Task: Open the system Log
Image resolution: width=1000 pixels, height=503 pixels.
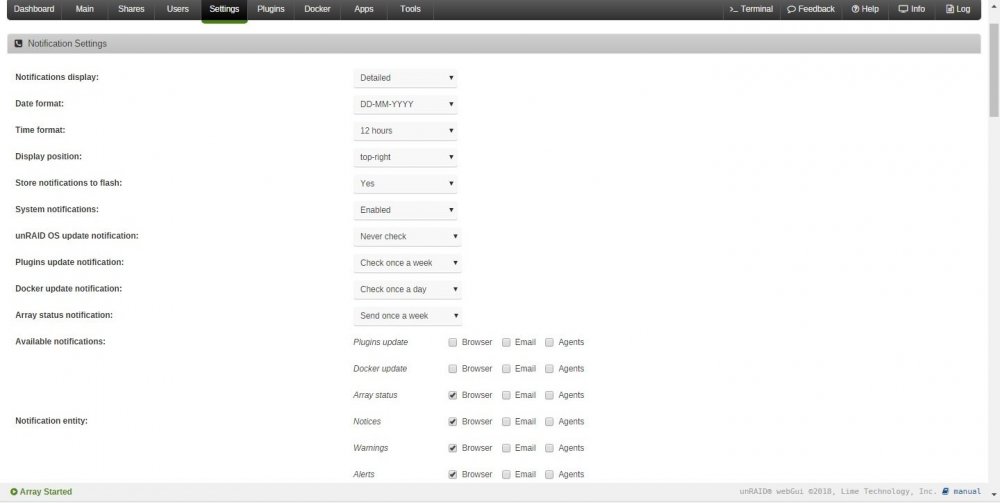Action: (x=958, y=9)
